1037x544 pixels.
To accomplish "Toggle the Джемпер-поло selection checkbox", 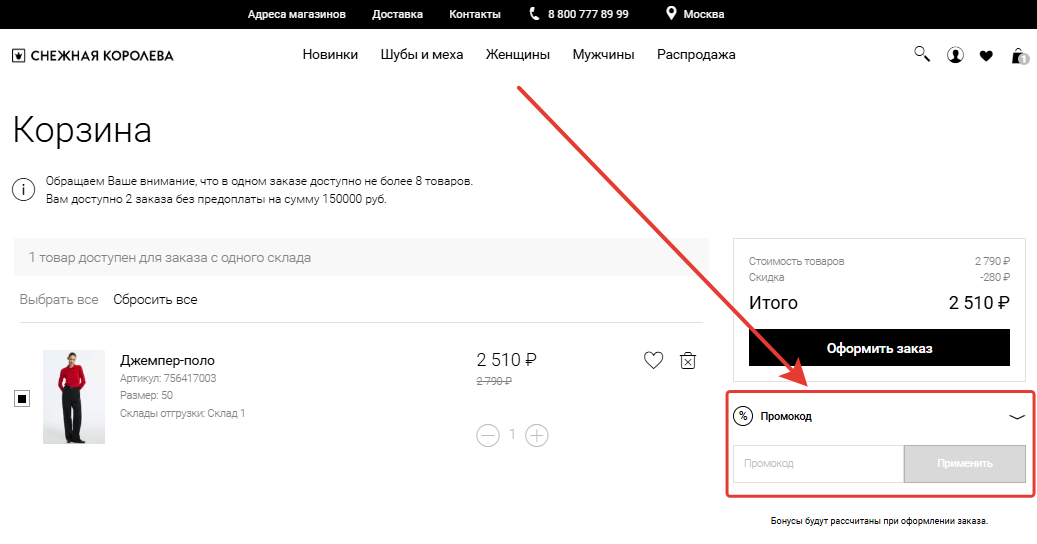I will (x=22, y=398).
